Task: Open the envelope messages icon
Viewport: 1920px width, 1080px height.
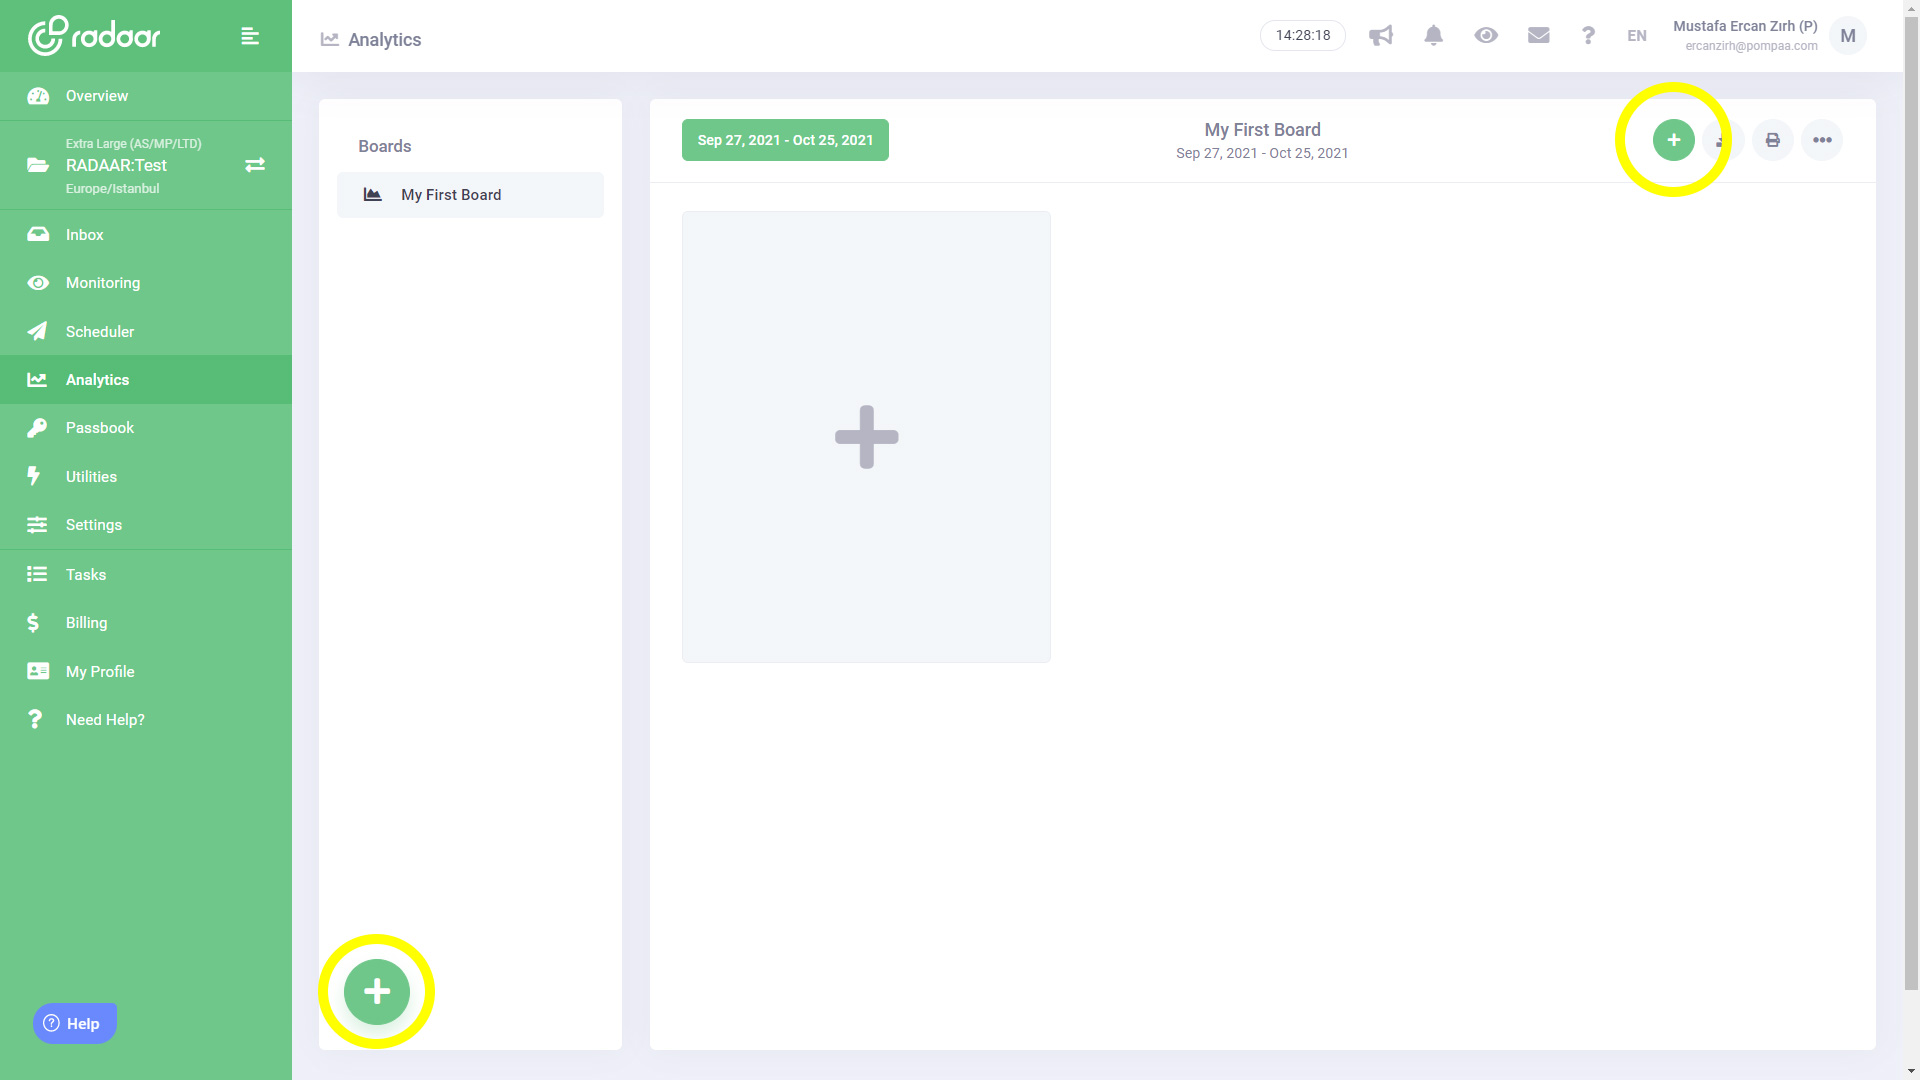Action: (x=1538, y=36)
